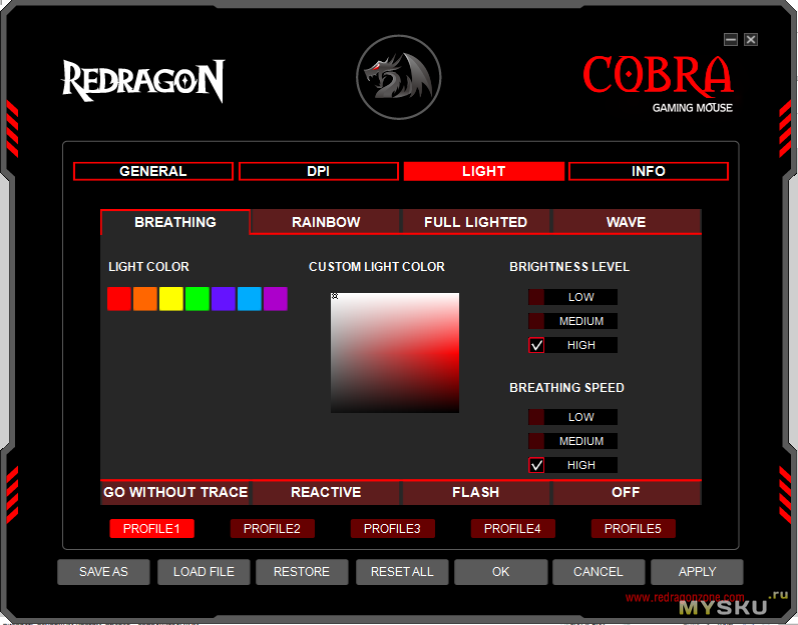Set brightness level to LOW
Image resolution: width=798 pixels, height=625 pixels.
point(573,297)
